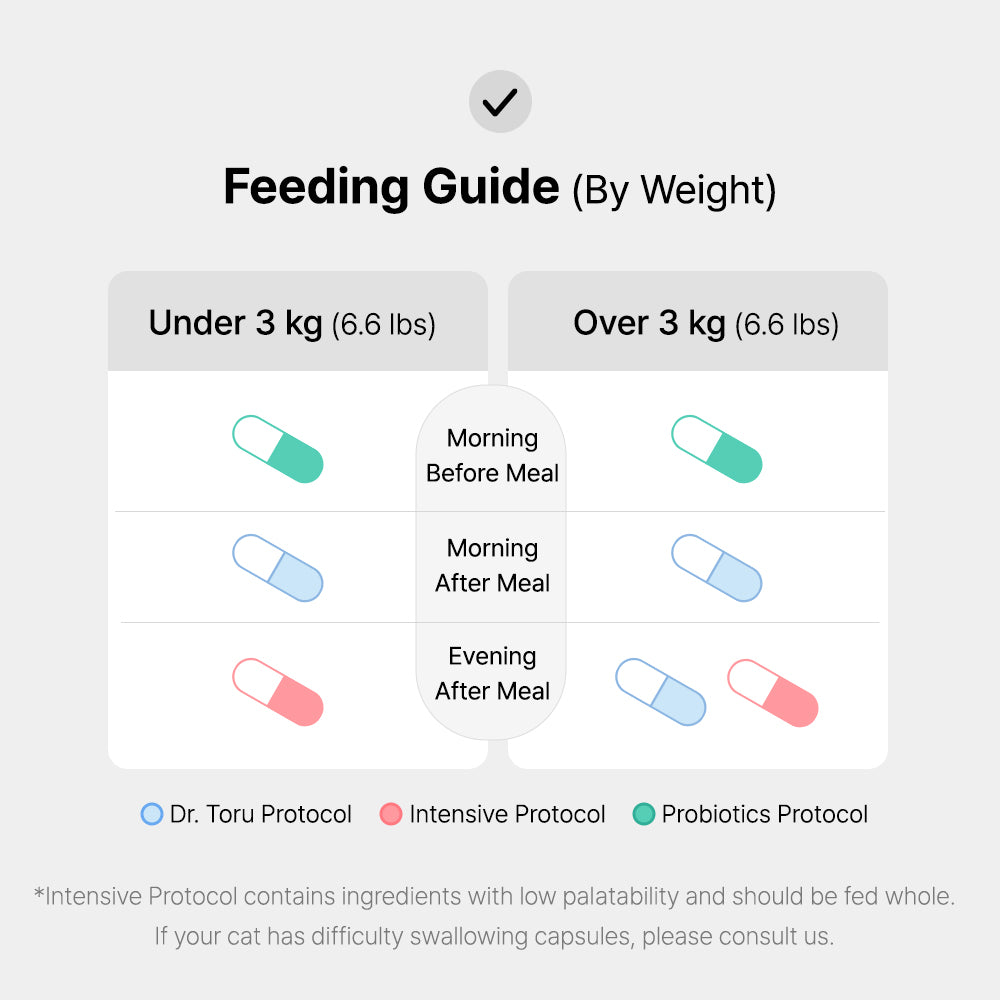Click the 'Morning After Meal' label
Screen dimensions: 1000x1000
click(492, 565)
